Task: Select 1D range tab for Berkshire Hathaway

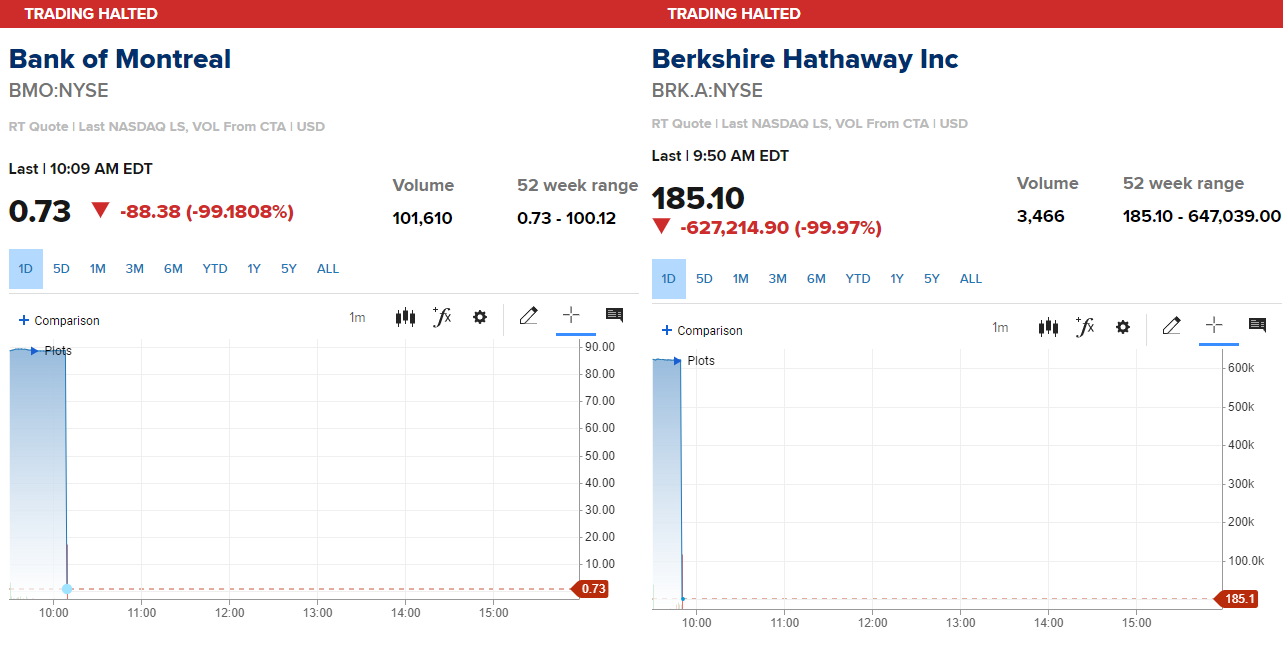Action: tap(669, 279)
